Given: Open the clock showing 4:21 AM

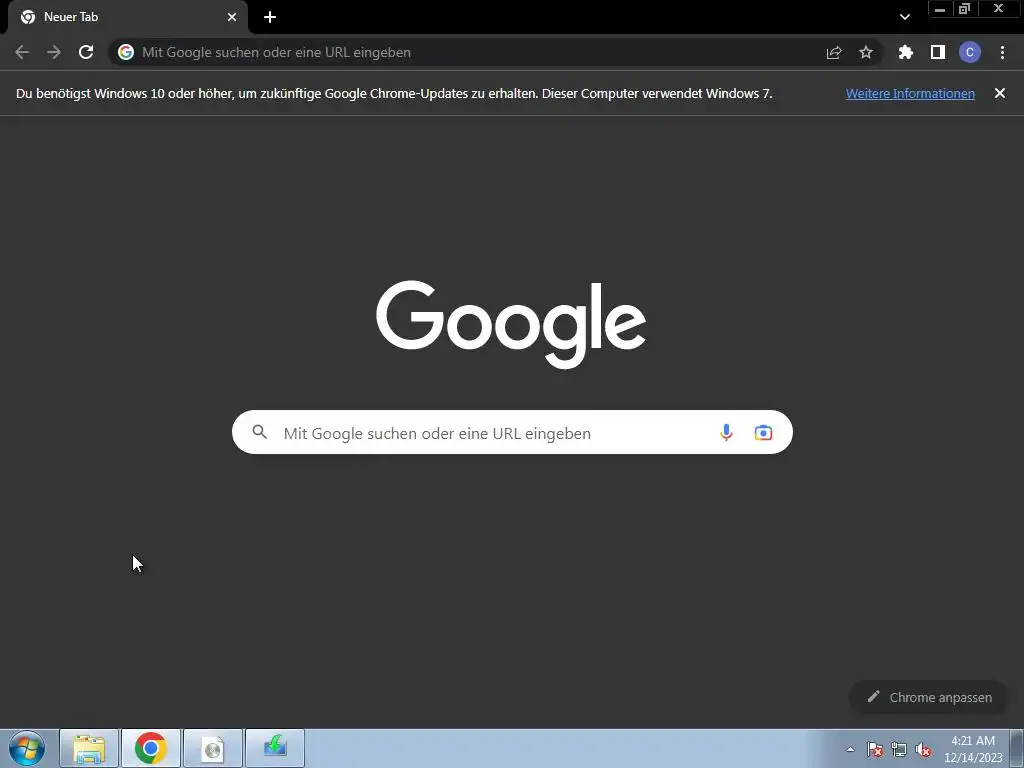Looking at the screenshot, I should pos(973,749).
